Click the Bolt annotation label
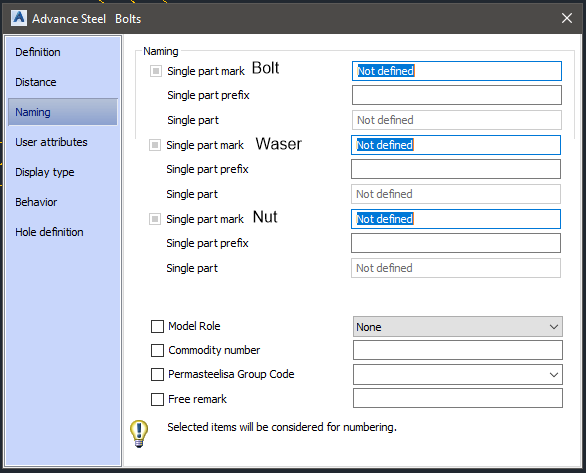 point(265,68)
